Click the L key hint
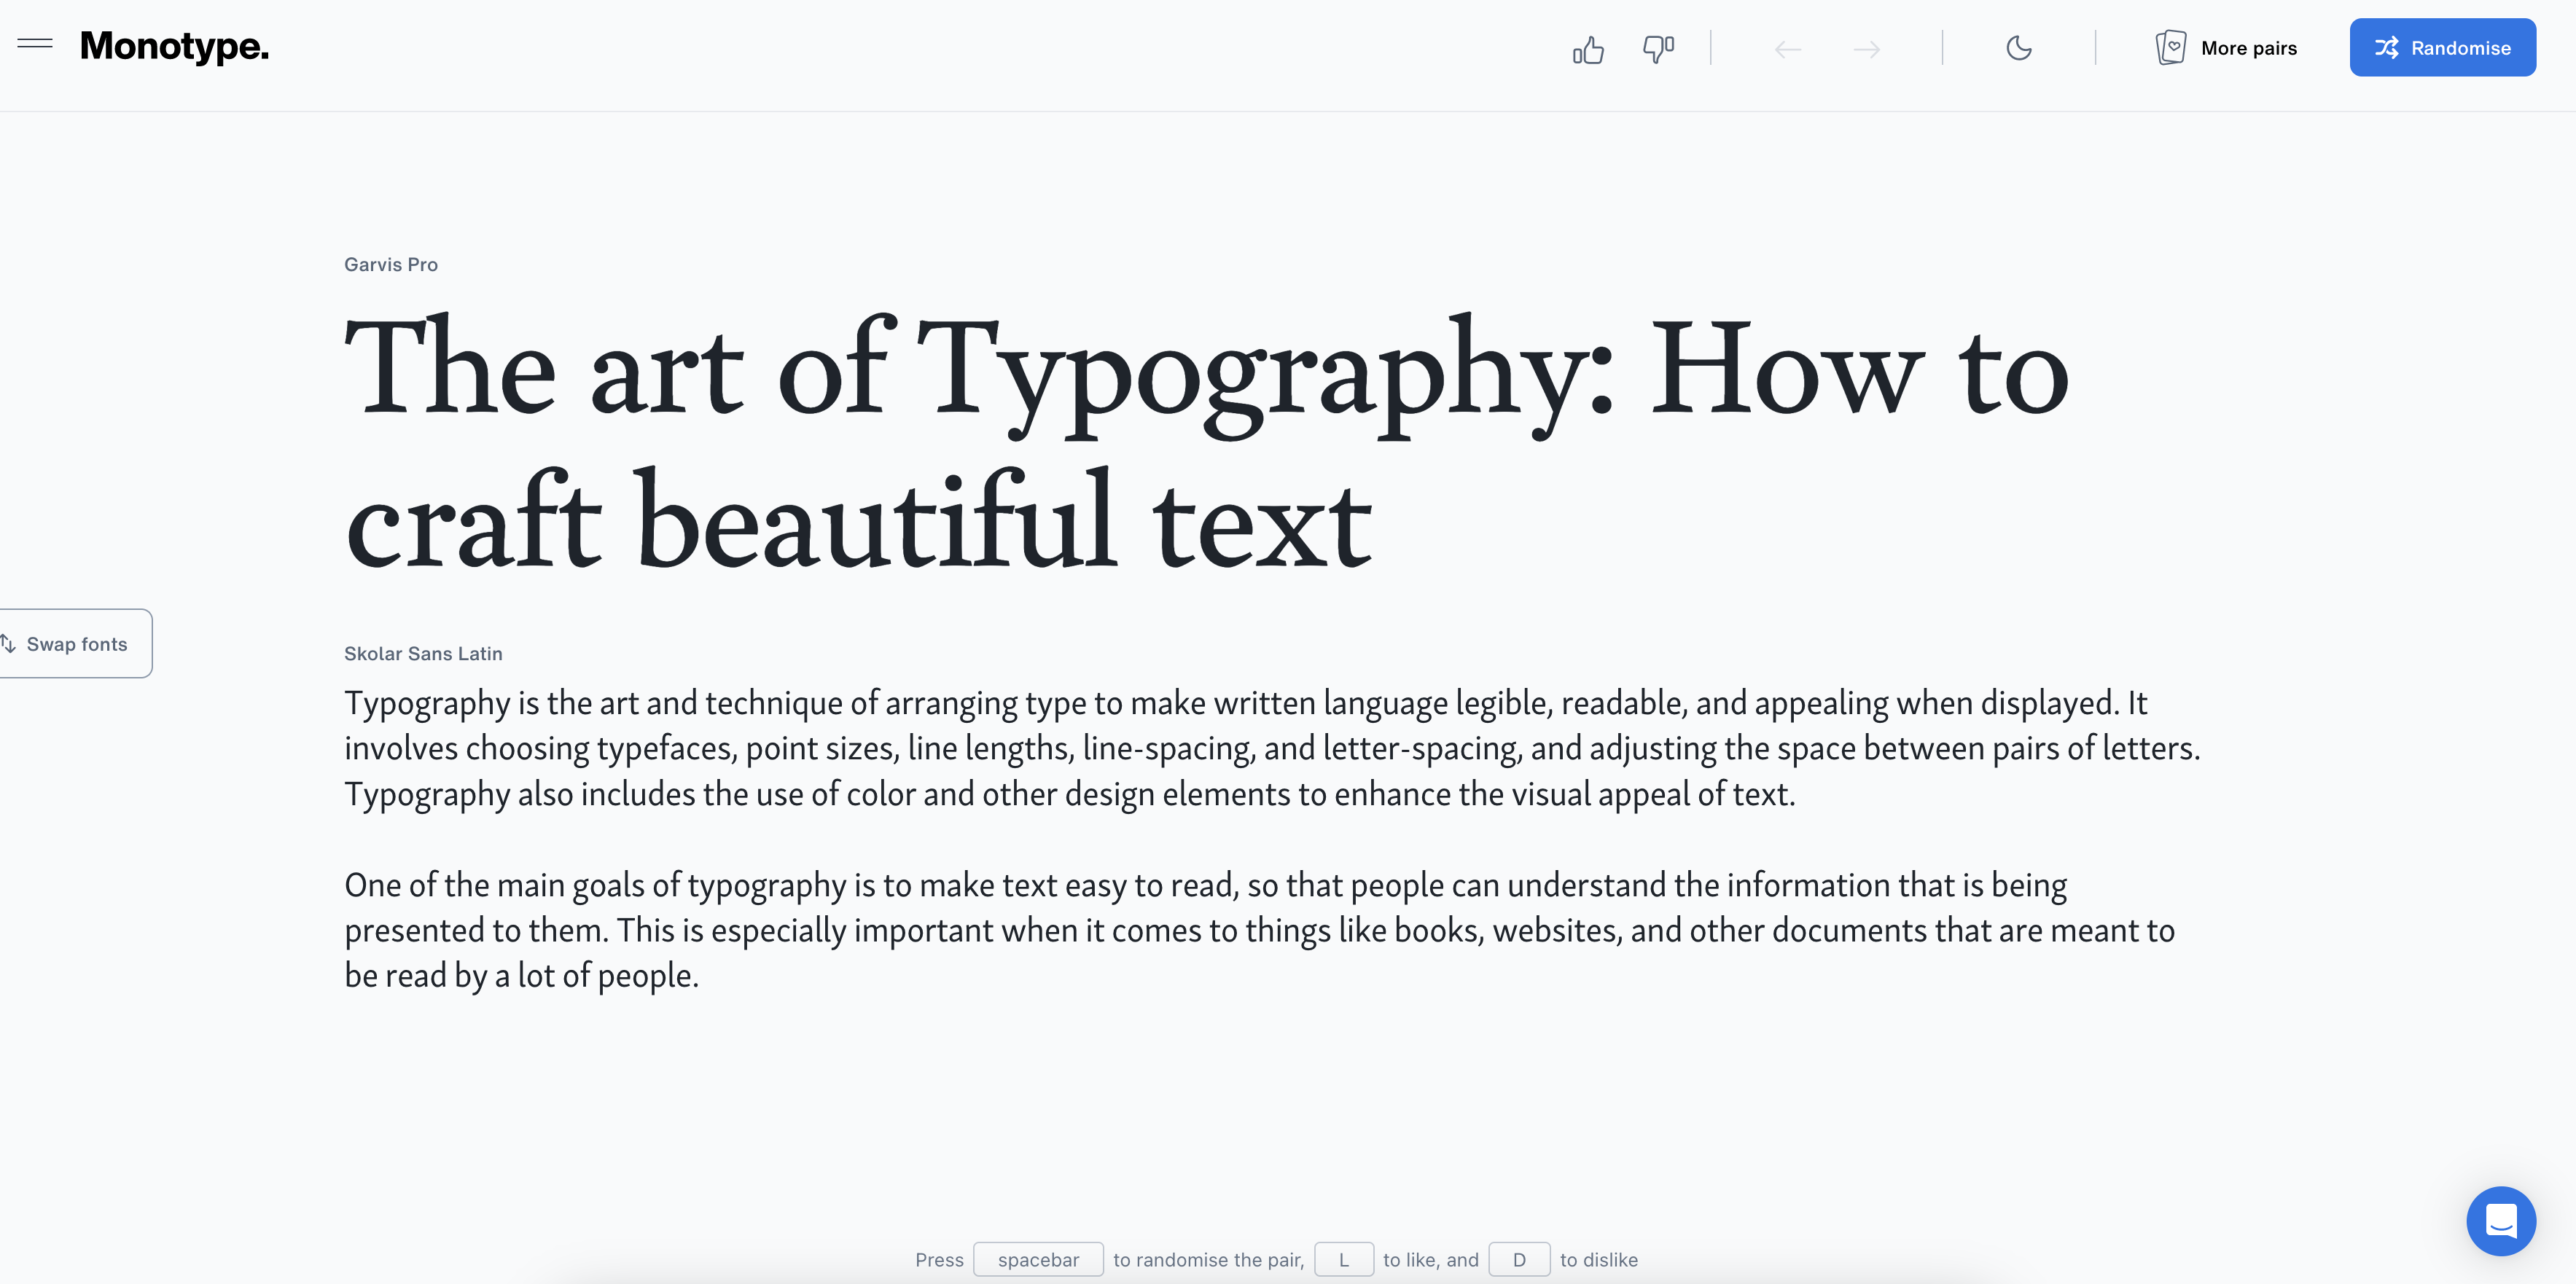The image size is (2576, 1284). click(1343, 1260)
